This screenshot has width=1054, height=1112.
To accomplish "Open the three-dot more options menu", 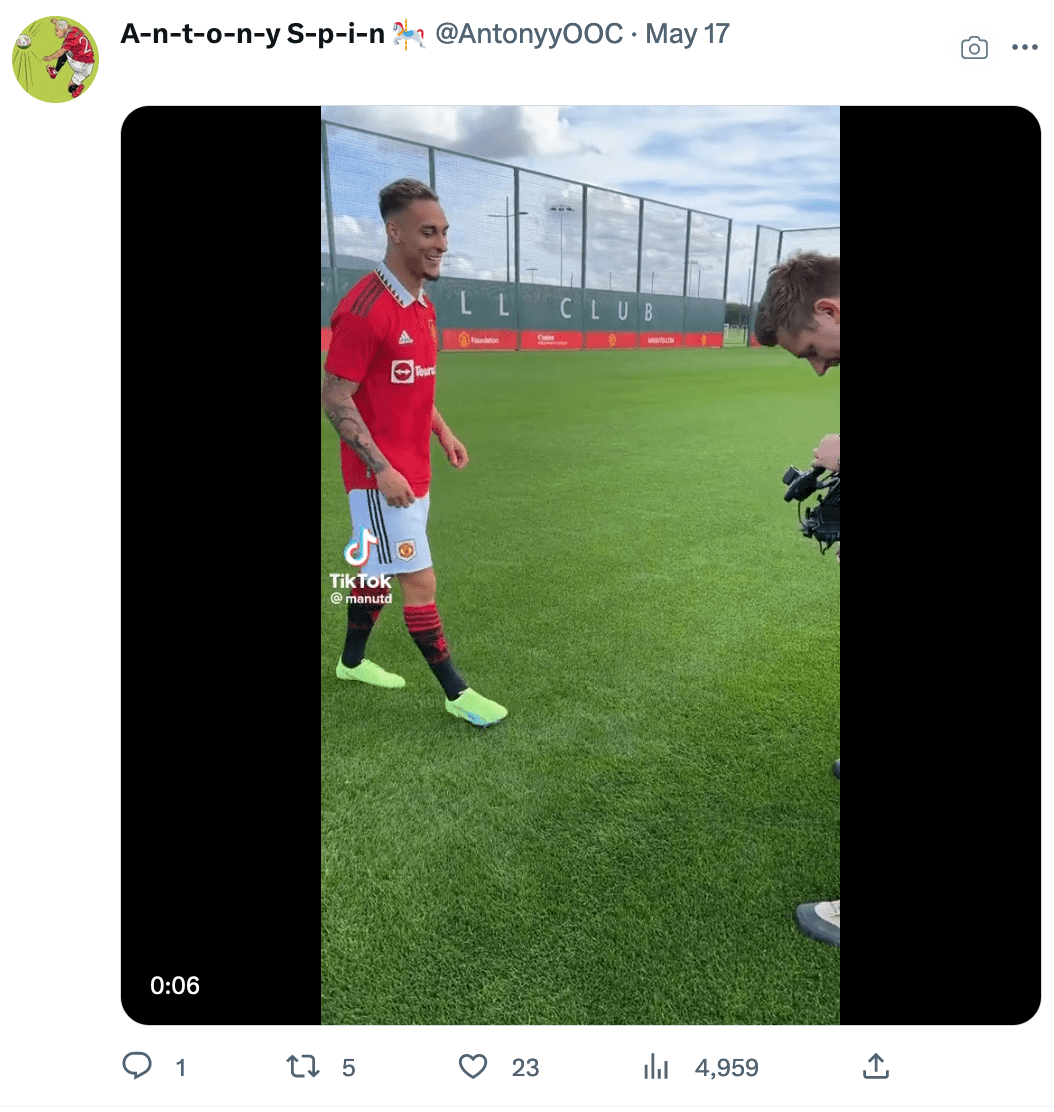I will click(x=1025, y=47).
